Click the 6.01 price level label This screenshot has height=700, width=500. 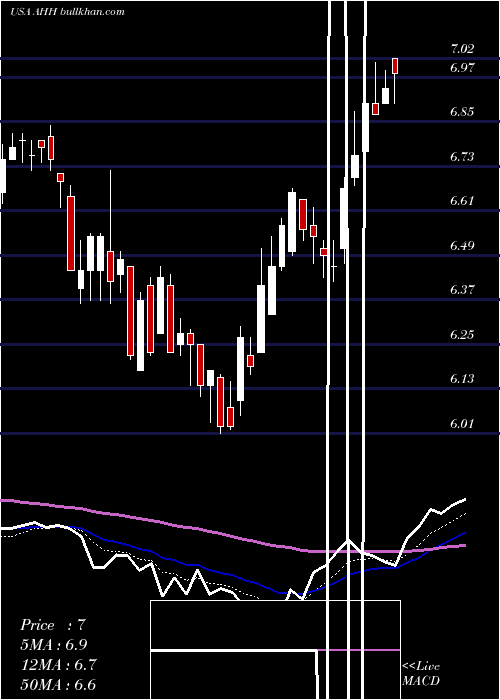click(x=462, y=423)
